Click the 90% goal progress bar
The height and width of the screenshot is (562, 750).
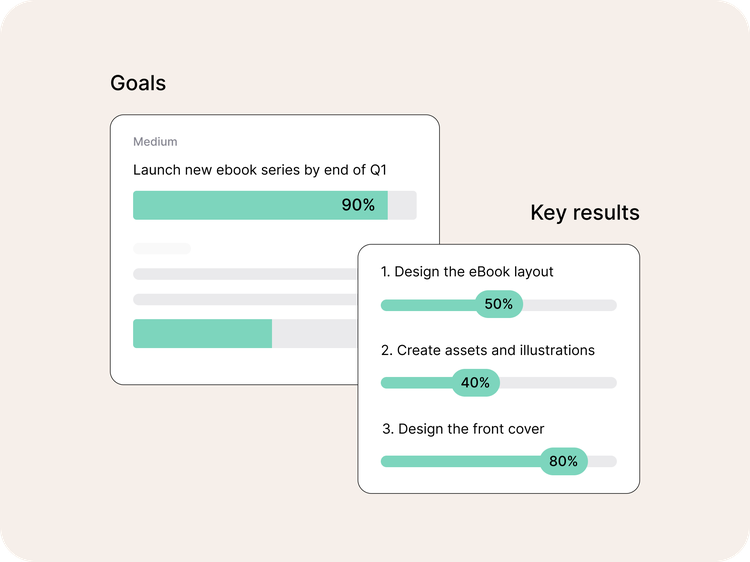tap(260, 205)
